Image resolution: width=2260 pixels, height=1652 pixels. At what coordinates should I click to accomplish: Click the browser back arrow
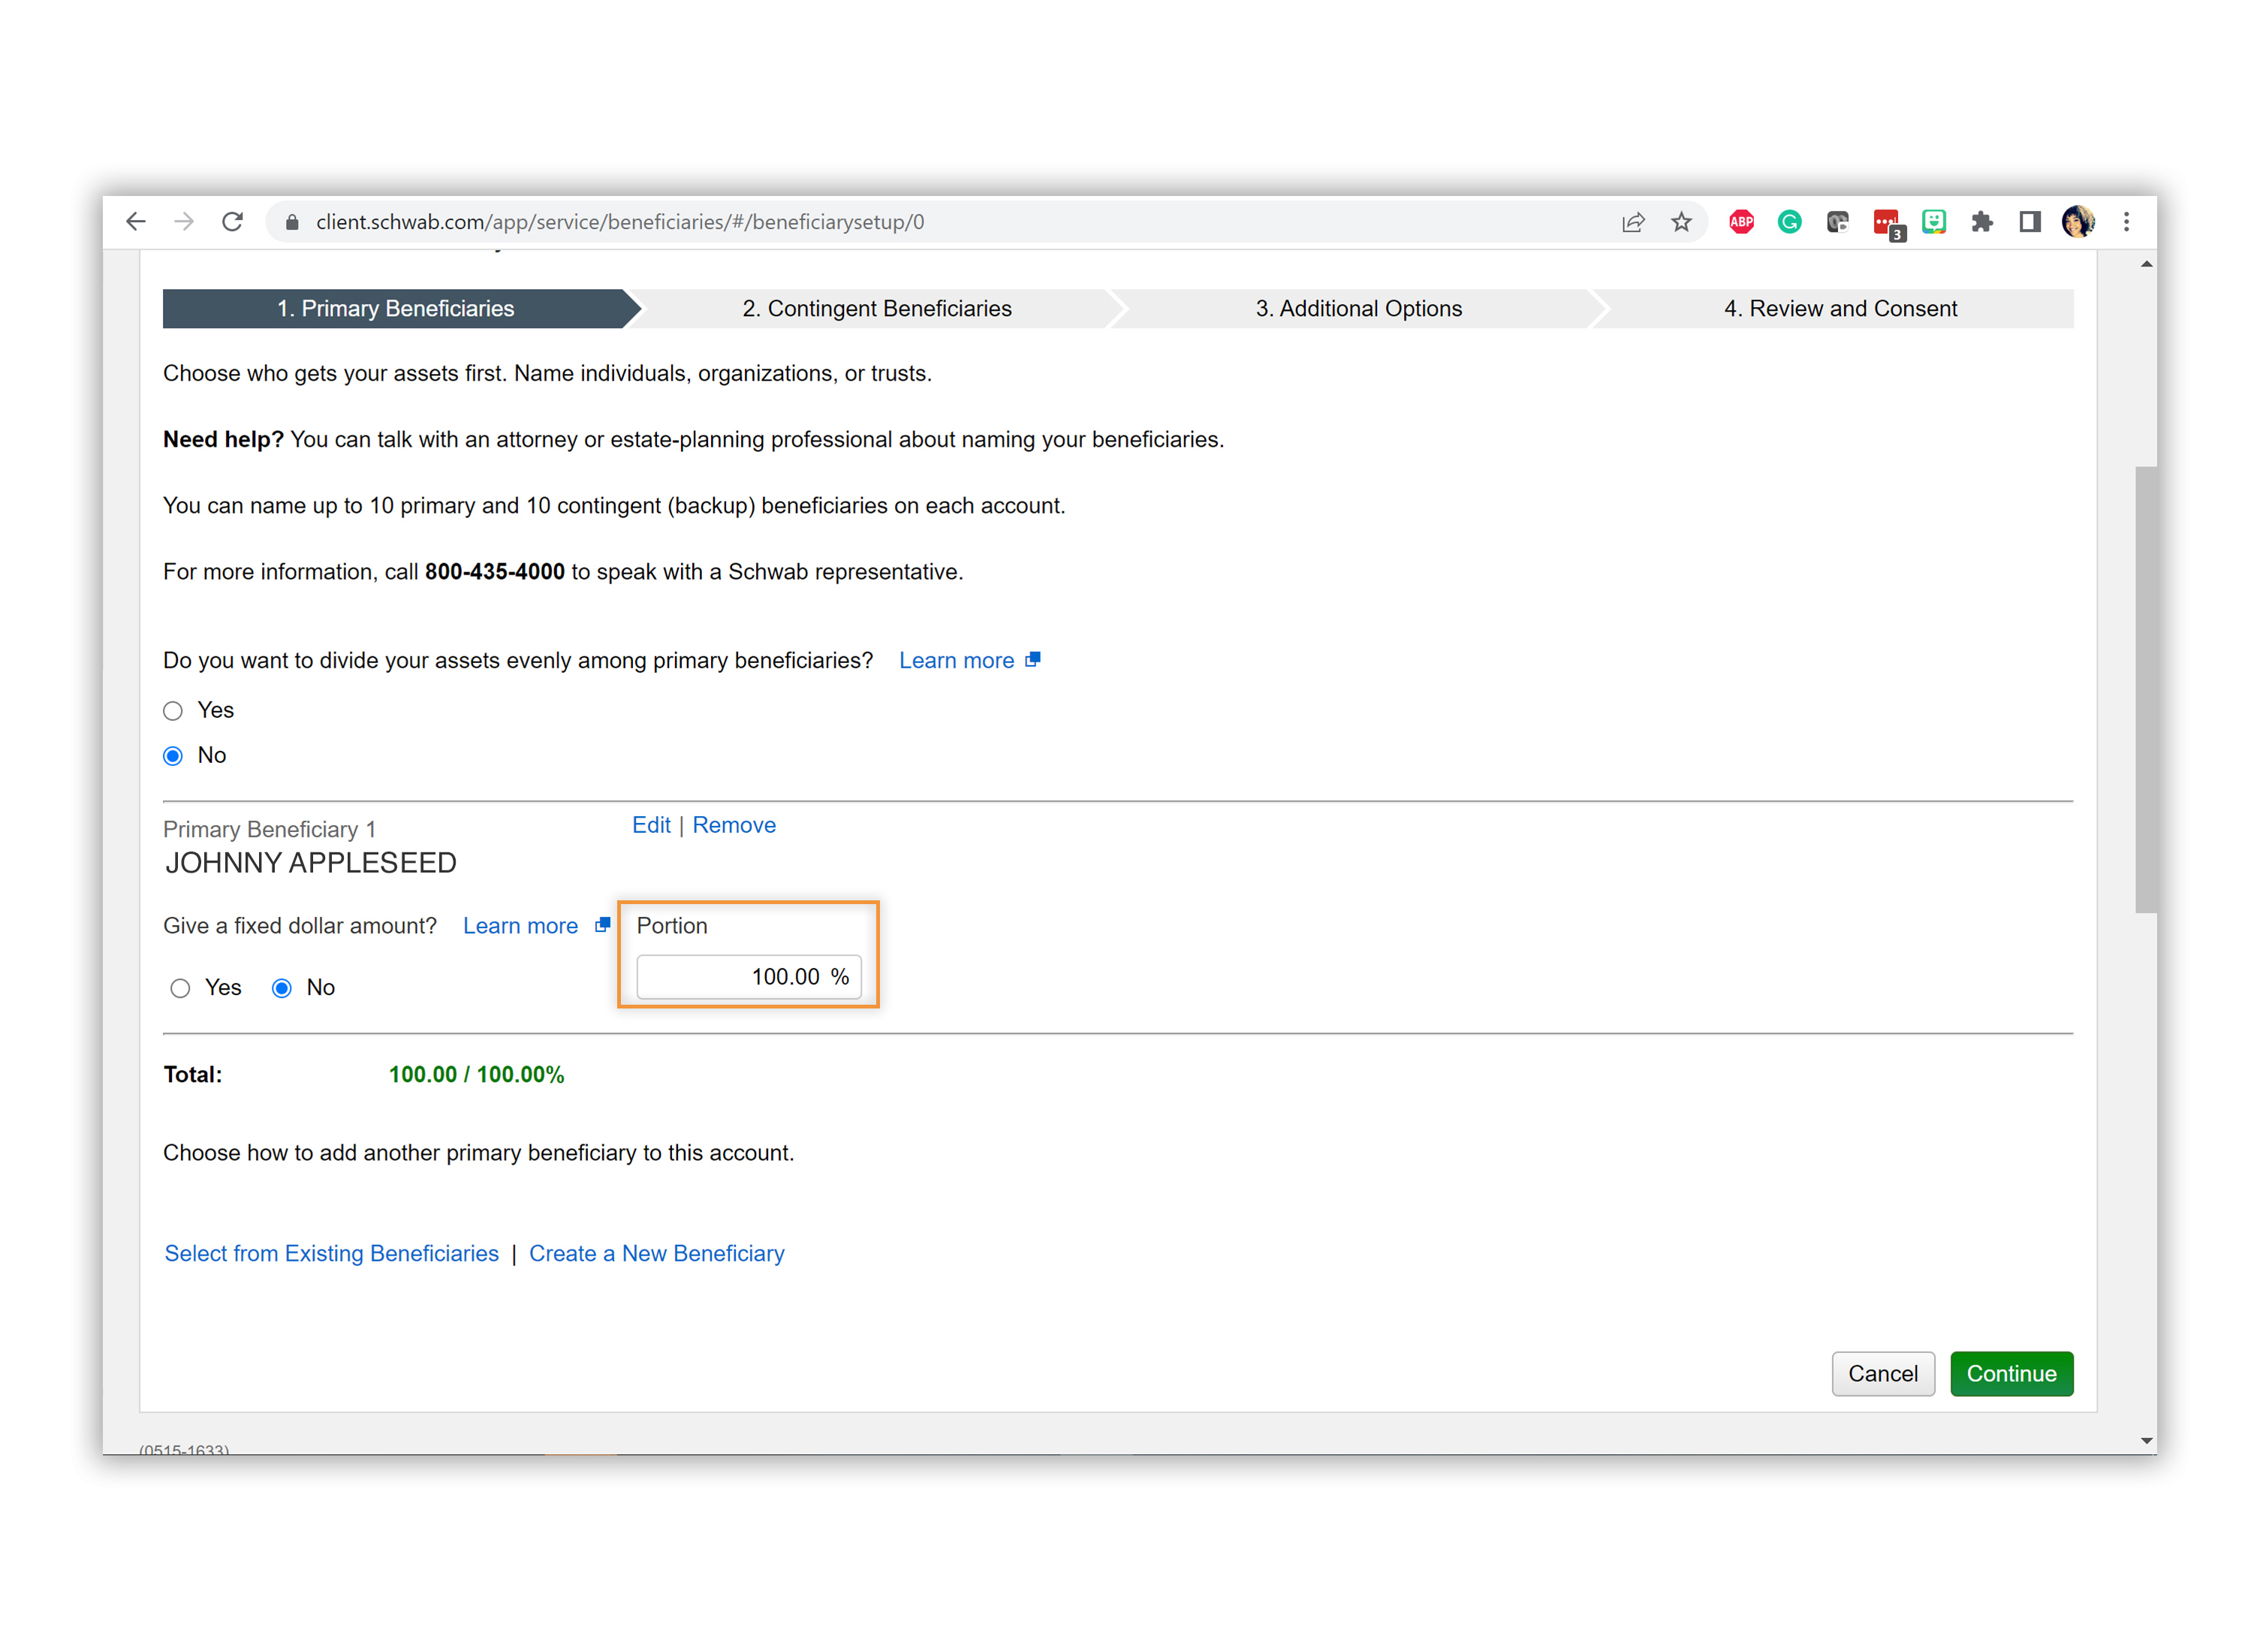point(136,222)
